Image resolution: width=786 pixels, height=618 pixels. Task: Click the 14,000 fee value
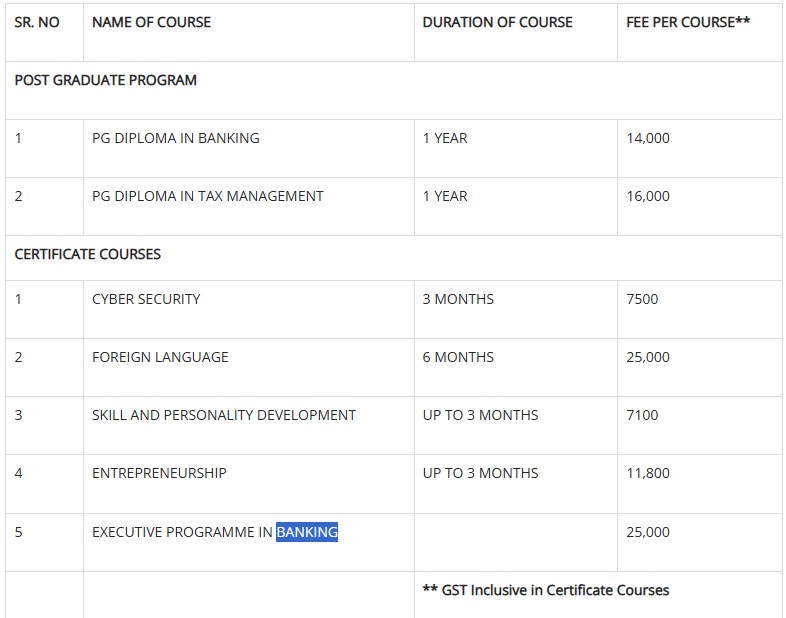648,138
